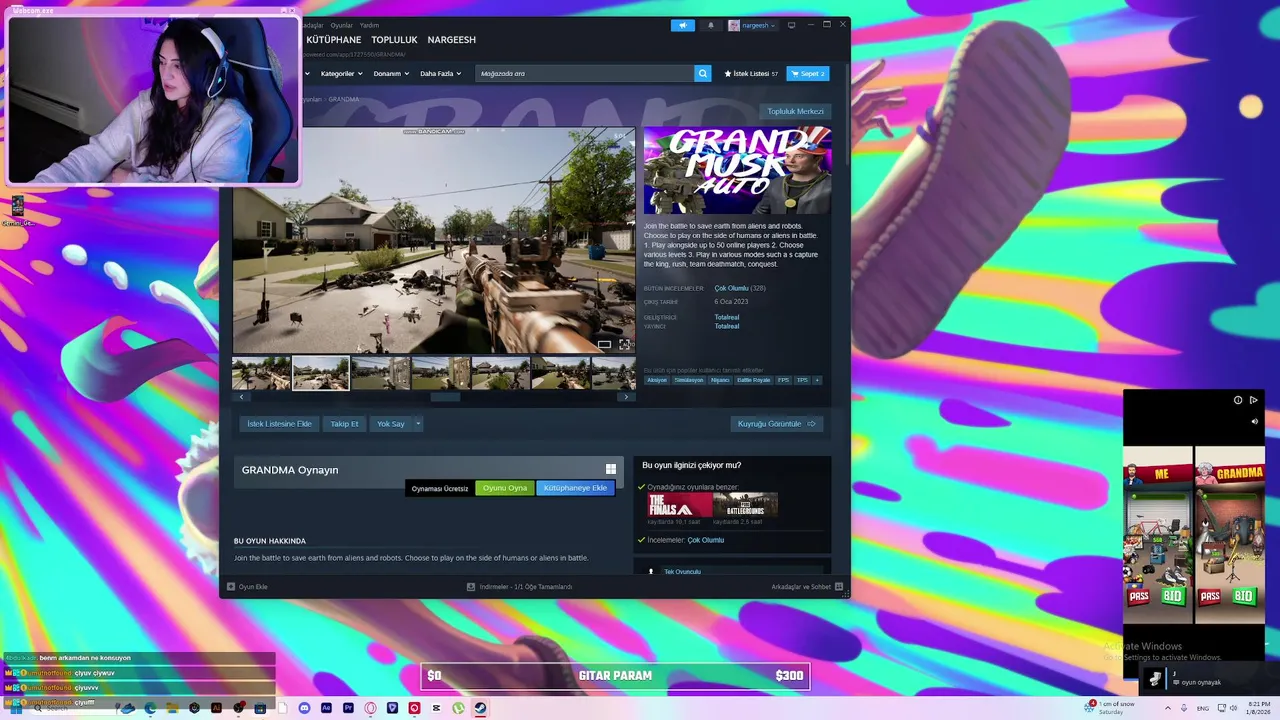Click Kütüphaneye Ekle button
Image resolution: width=1280 pixels, height=720 pixels.
coord(575,488)
